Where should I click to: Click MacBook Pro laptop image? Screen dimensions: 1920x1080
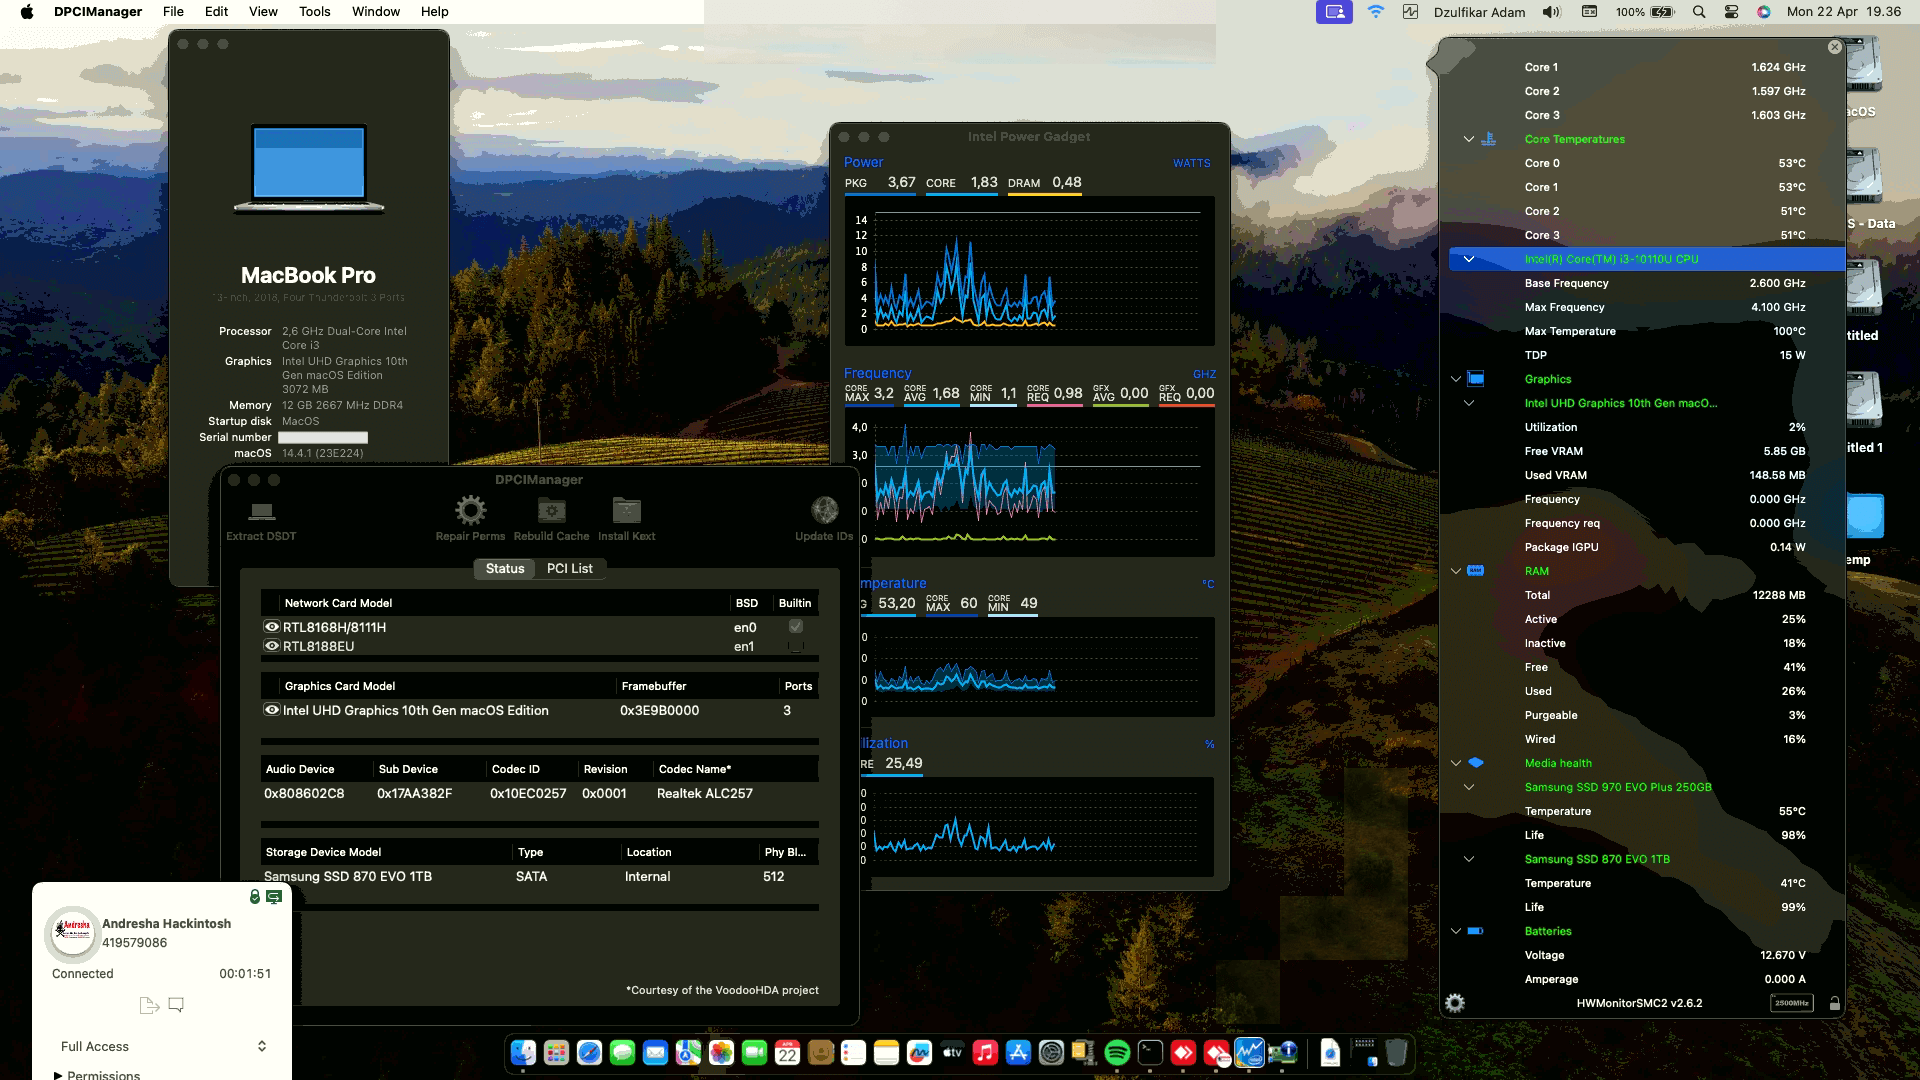tap(309, 168)
